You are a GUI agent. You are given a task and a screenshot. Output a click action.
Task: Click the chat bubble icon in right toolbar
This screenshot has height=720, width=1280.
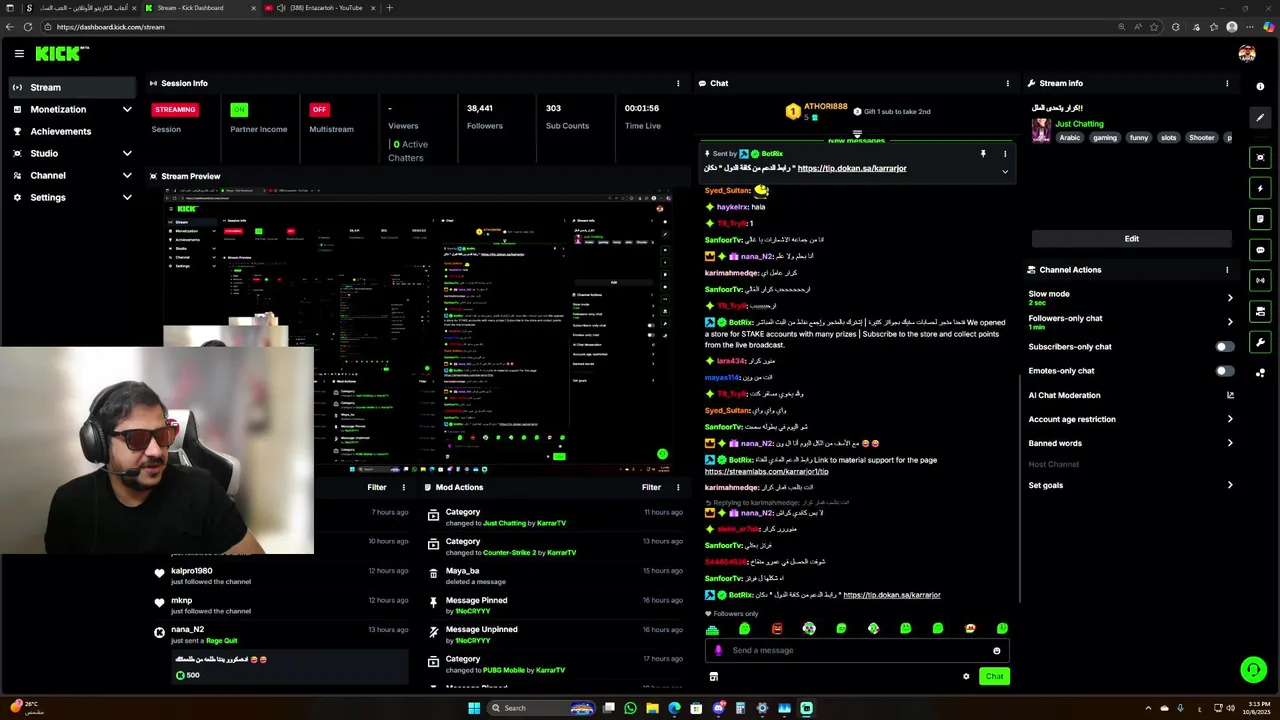click(1260, 250)
